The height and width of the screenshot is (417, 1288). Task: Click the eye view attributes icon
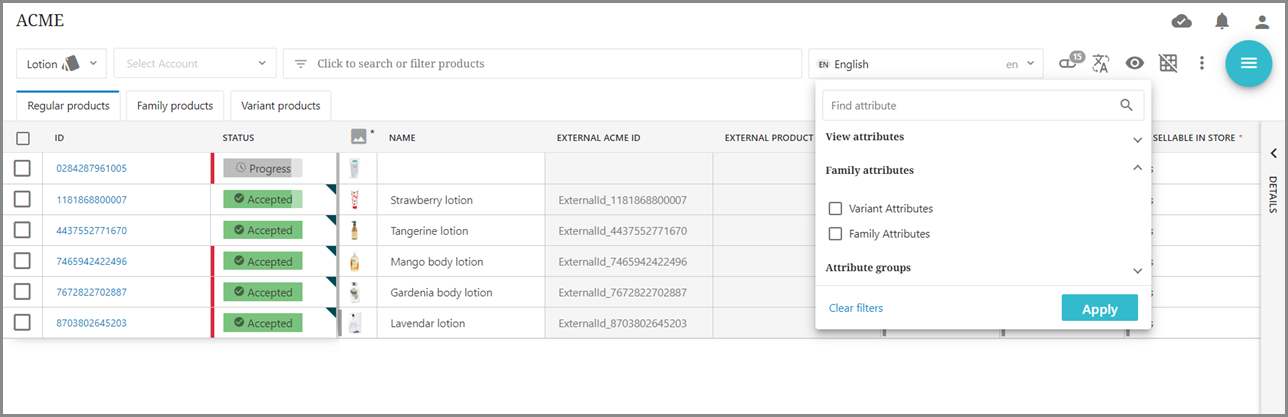pyautogui.click(x=1134, y=63)
